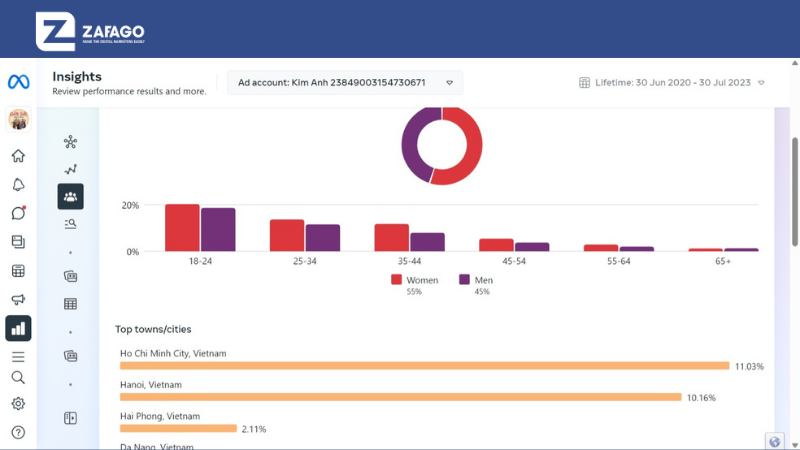
Task: Click the globe icon at bottom right
Action: coord(774,441)
